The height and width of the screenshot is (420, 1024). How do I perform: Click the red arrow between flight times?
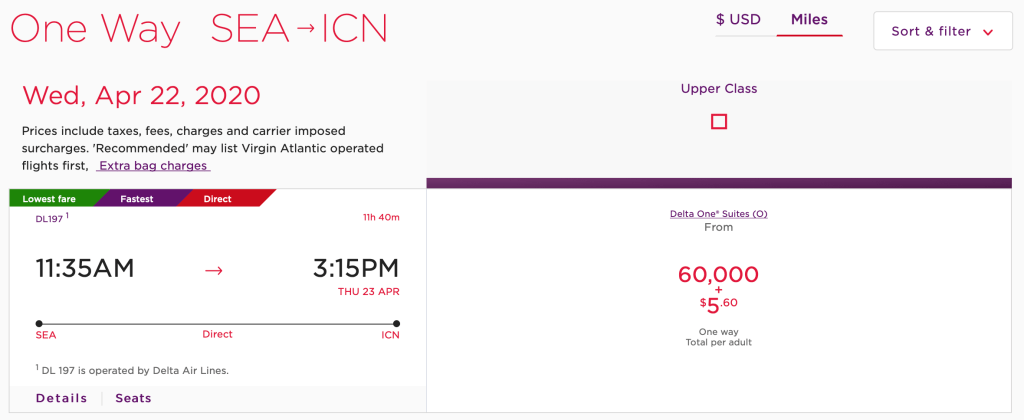point(213,270)
